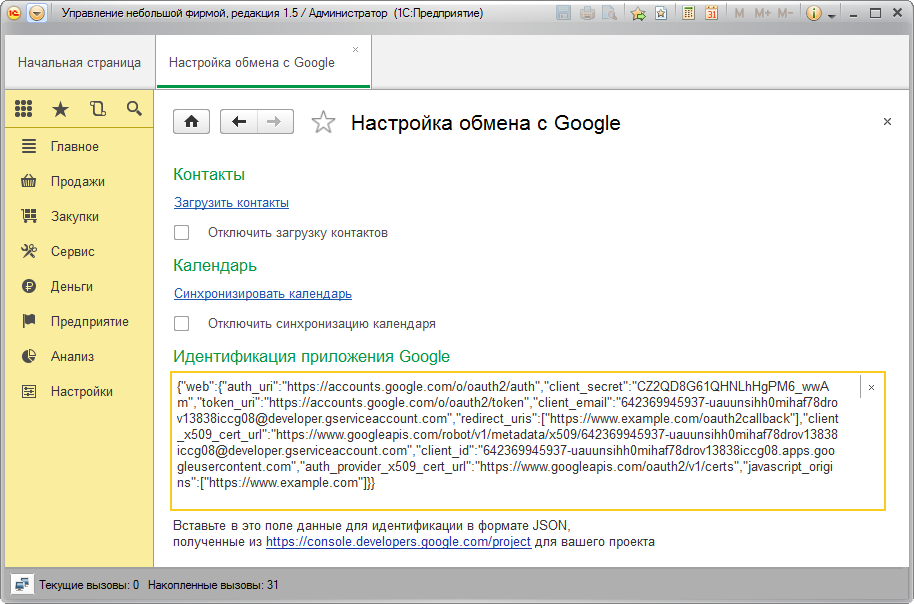Click the Идентификация приложения Google heading
Image resolution: width=914 pixels, height=604 pixels.
click(312, 356)
